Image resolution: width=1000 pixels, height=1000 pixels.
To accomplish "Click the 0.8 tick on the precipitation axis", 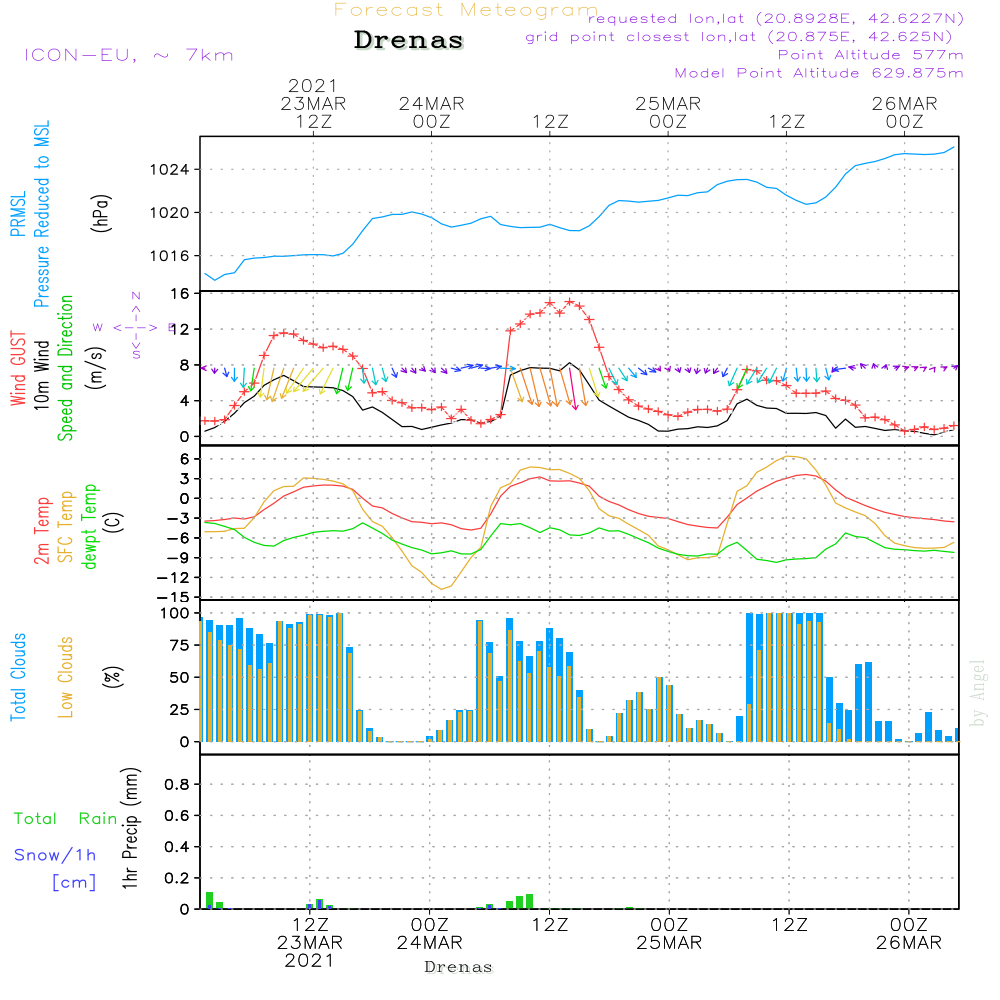I will click(x=177, y=785).
